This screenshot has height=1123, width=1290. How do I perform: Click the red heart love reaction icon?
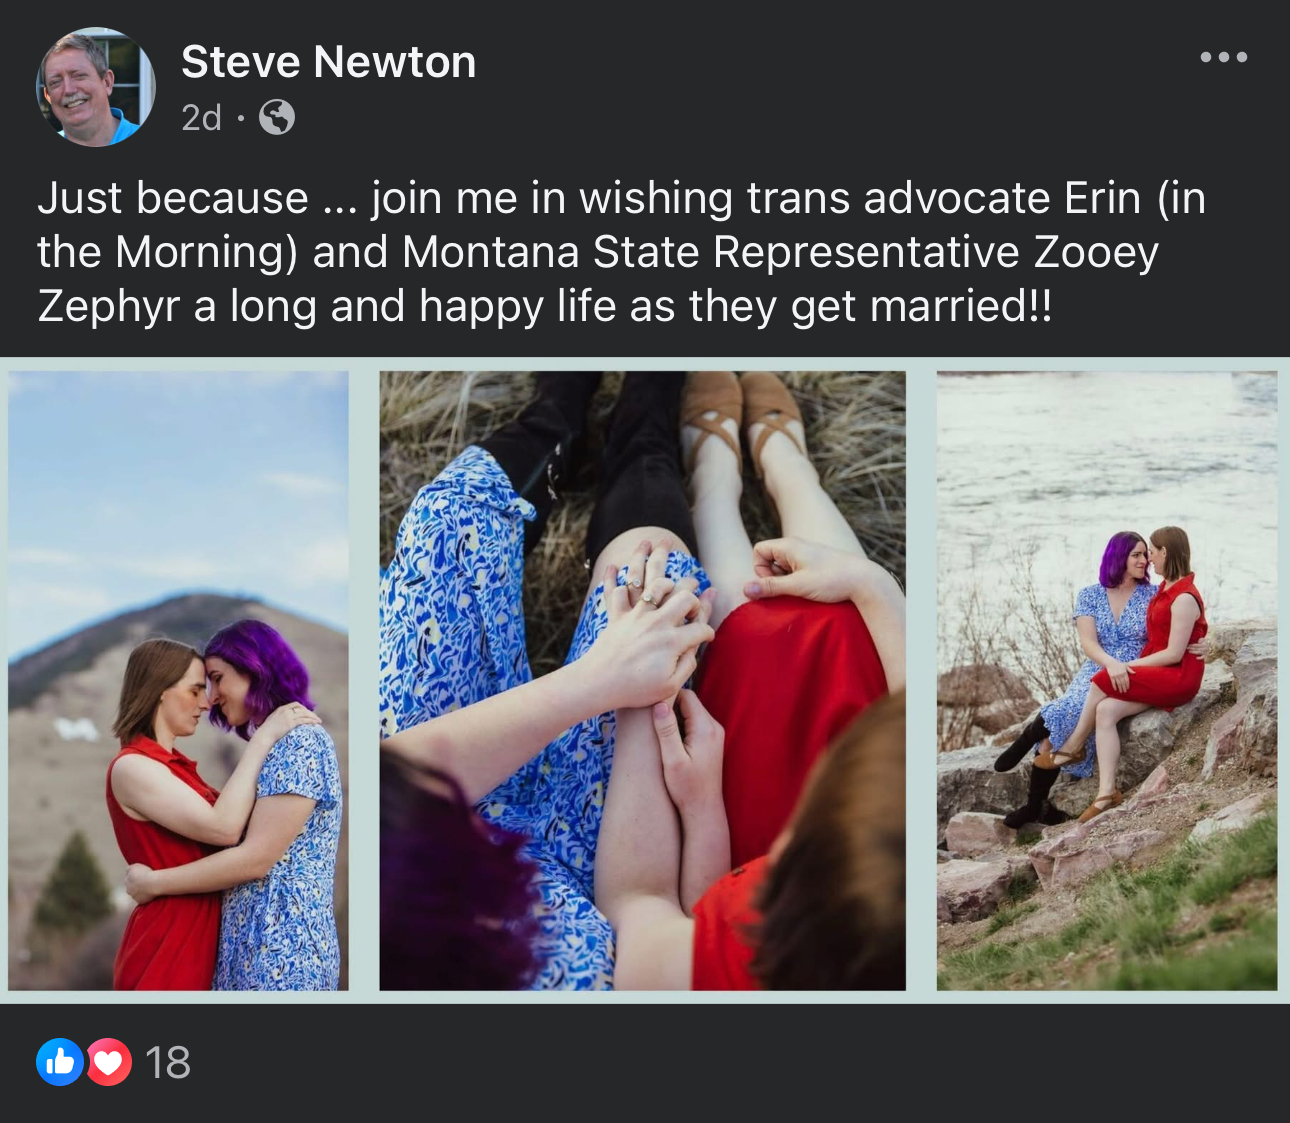pos(108,1062)
